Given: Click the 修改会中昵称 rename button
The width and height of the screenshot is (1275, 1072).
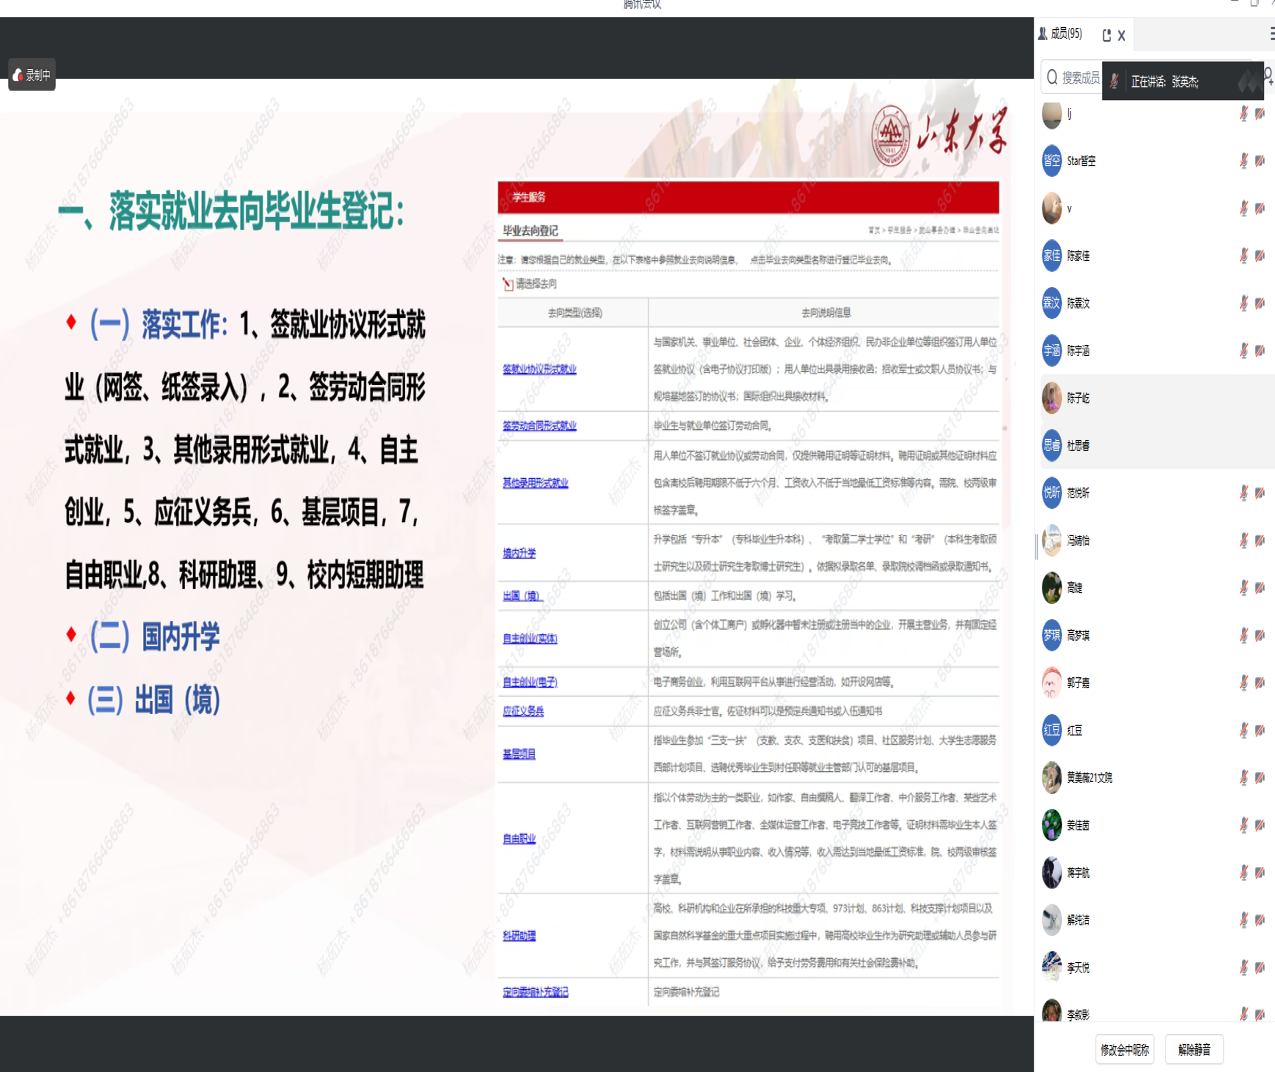Looking at the screenshot, I should coord(1125,1050).
